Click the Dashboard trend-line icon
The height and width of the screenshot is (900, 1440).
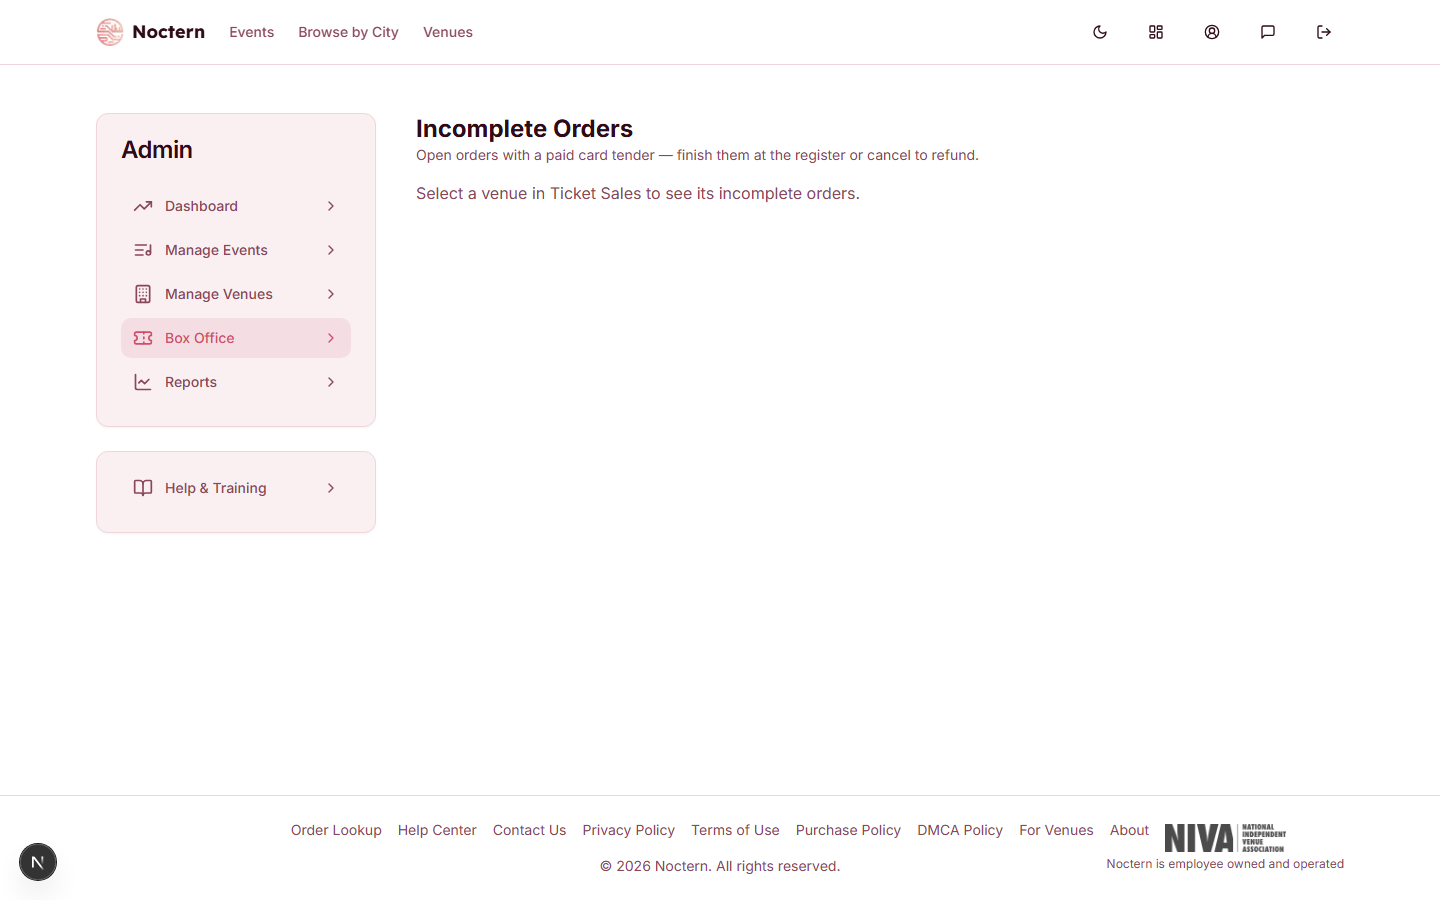click(143, 206)
